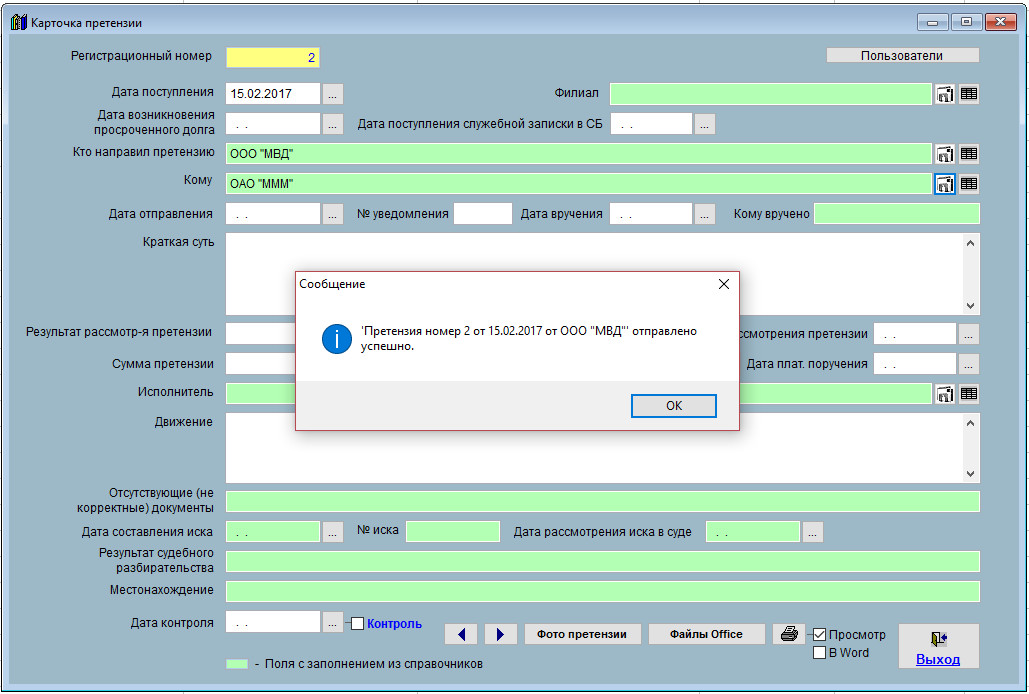
Task: Enable the В Word checkbox
Action: click(x=819, y=653)
